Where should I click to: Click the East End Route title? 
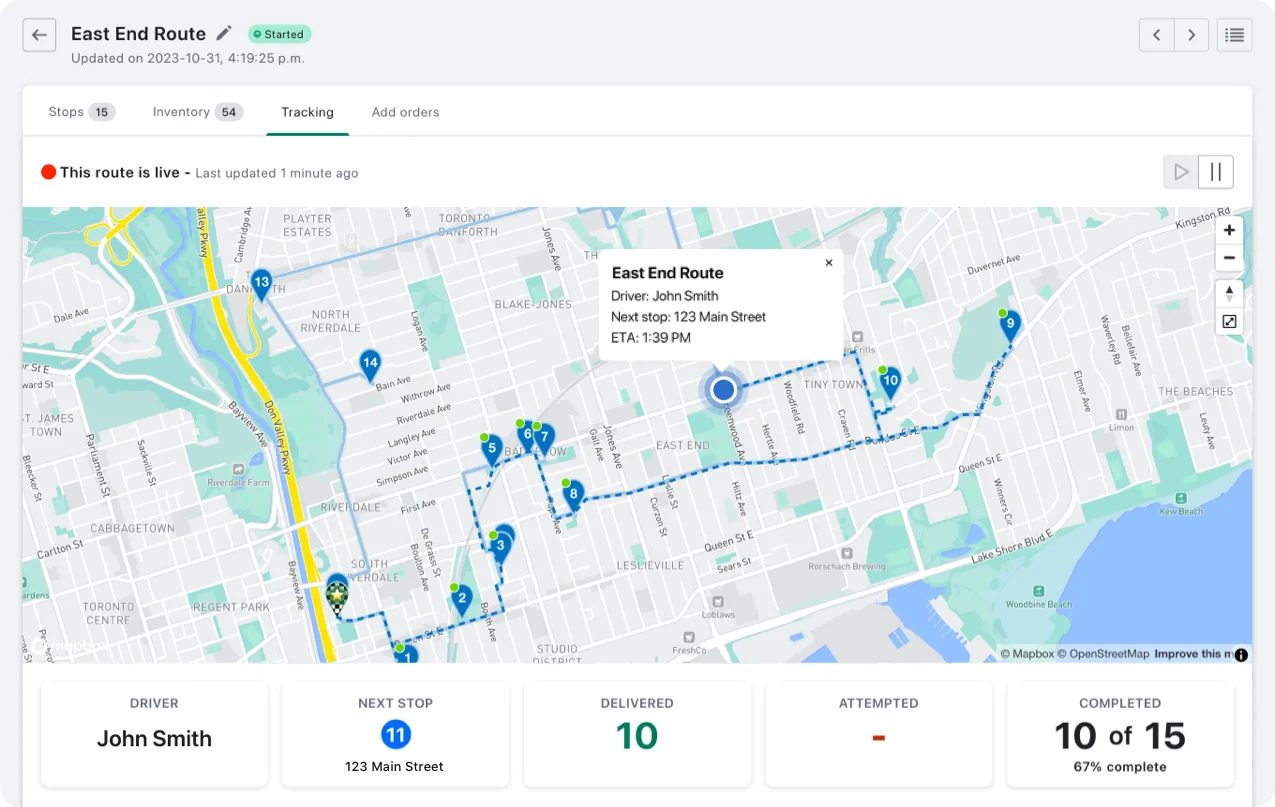[138, 33]
